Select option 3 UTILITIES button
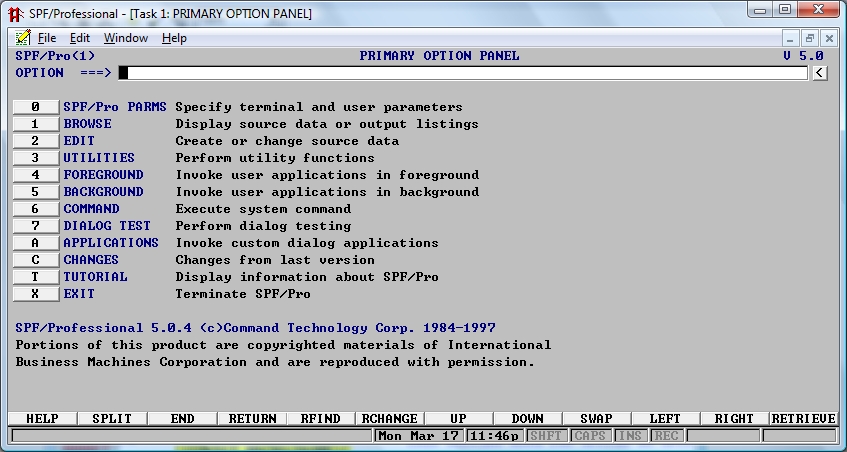 tap(36, 158)
